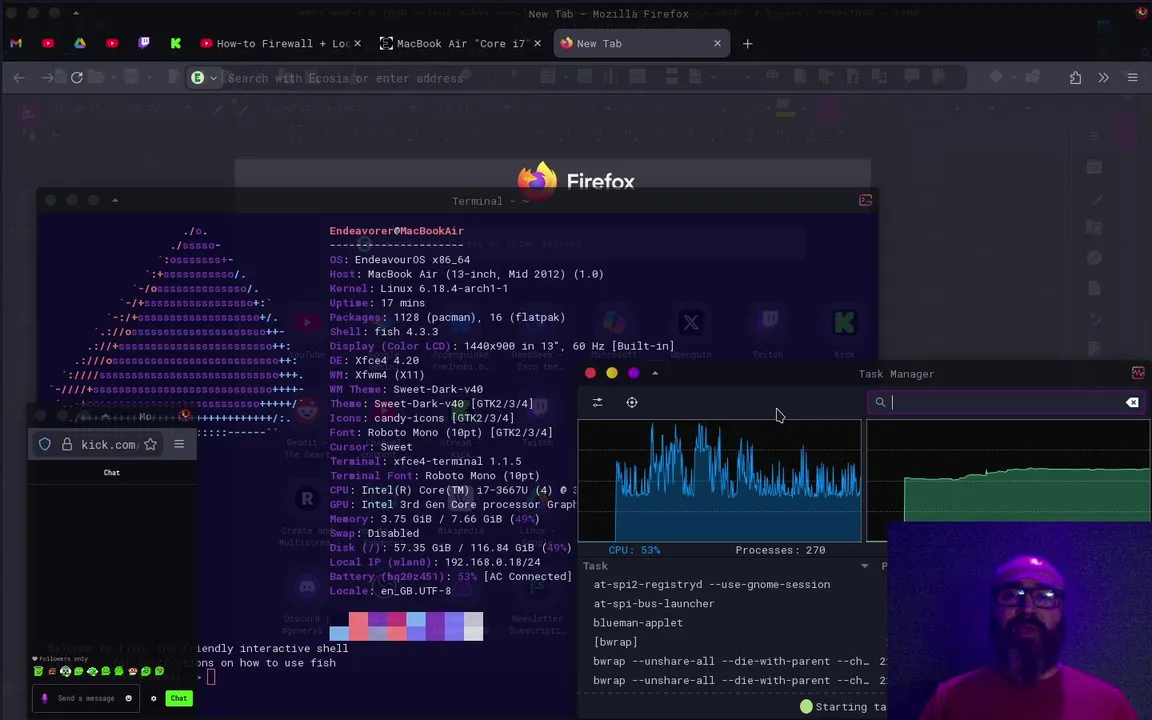
Task: Click the Task Manager crosshair identify-window icon
Action: point(632,403)
